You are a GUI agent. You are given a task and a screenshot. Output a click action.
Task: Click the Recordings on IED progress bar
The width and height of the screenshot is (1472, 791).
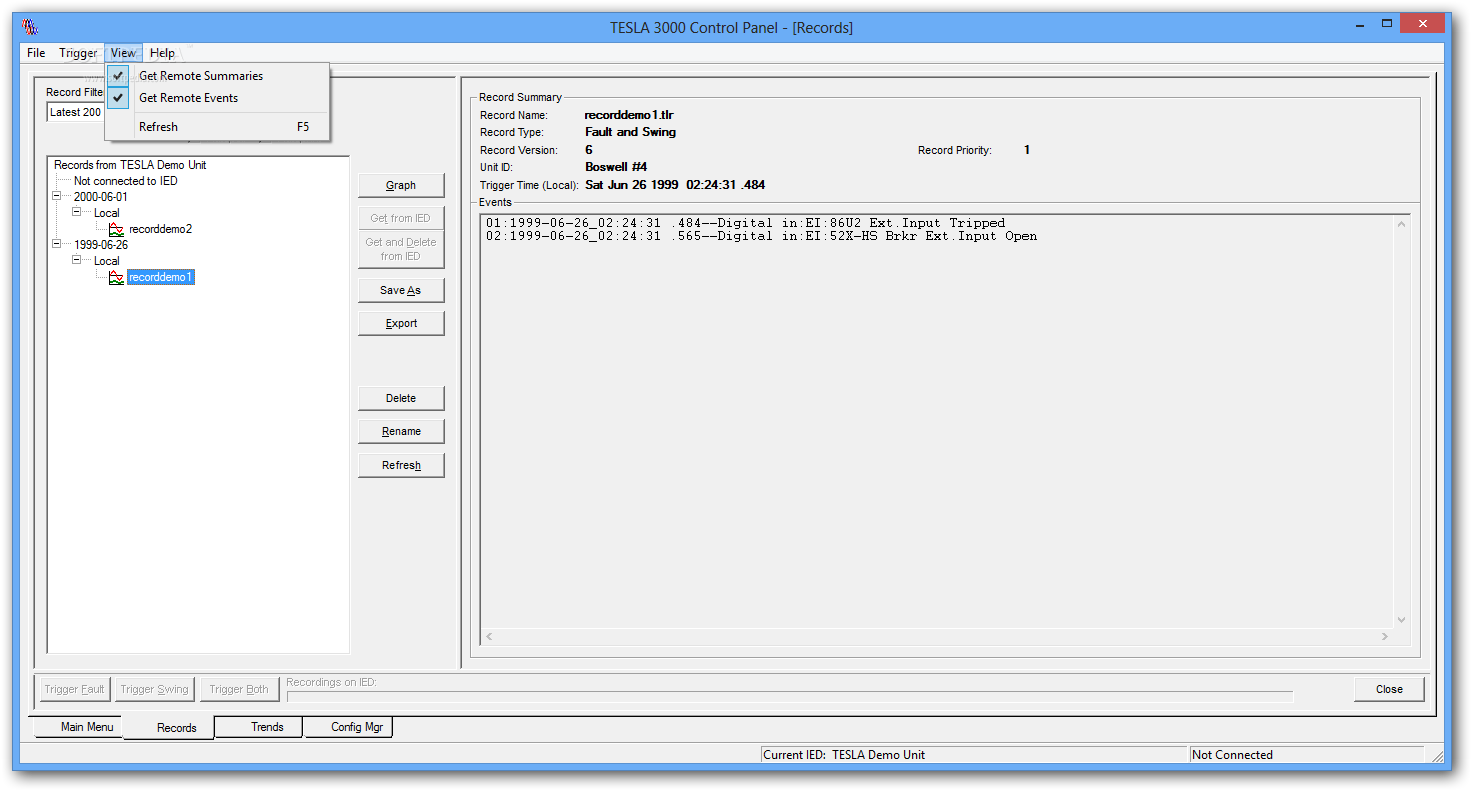coord(790,696)
